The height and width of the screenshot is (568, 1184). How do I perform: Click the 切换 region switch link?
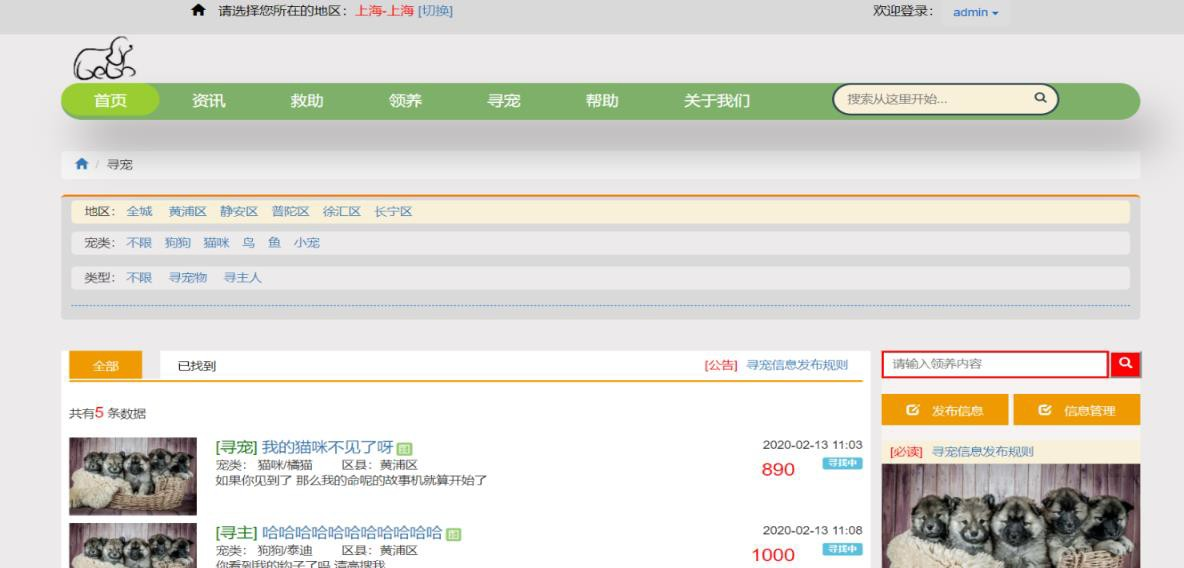click(435, 11)
